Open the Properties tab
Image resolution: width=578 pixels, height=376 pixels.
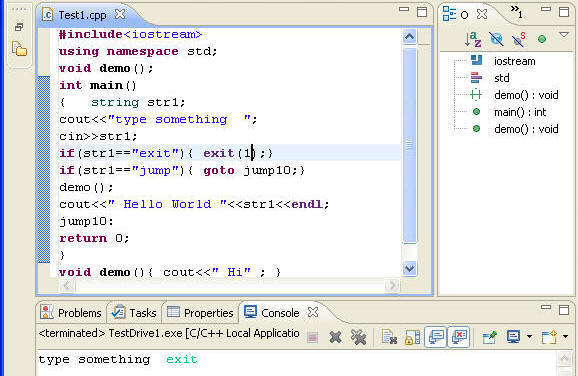(x=200, y=313)
